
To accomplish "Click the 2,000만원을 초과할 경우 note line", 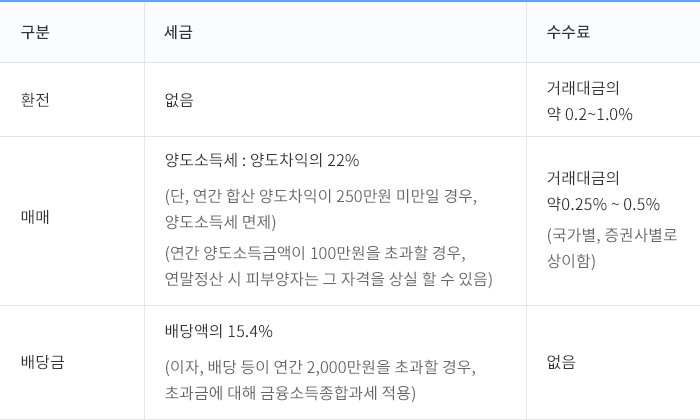I will (x=321, y=367).
